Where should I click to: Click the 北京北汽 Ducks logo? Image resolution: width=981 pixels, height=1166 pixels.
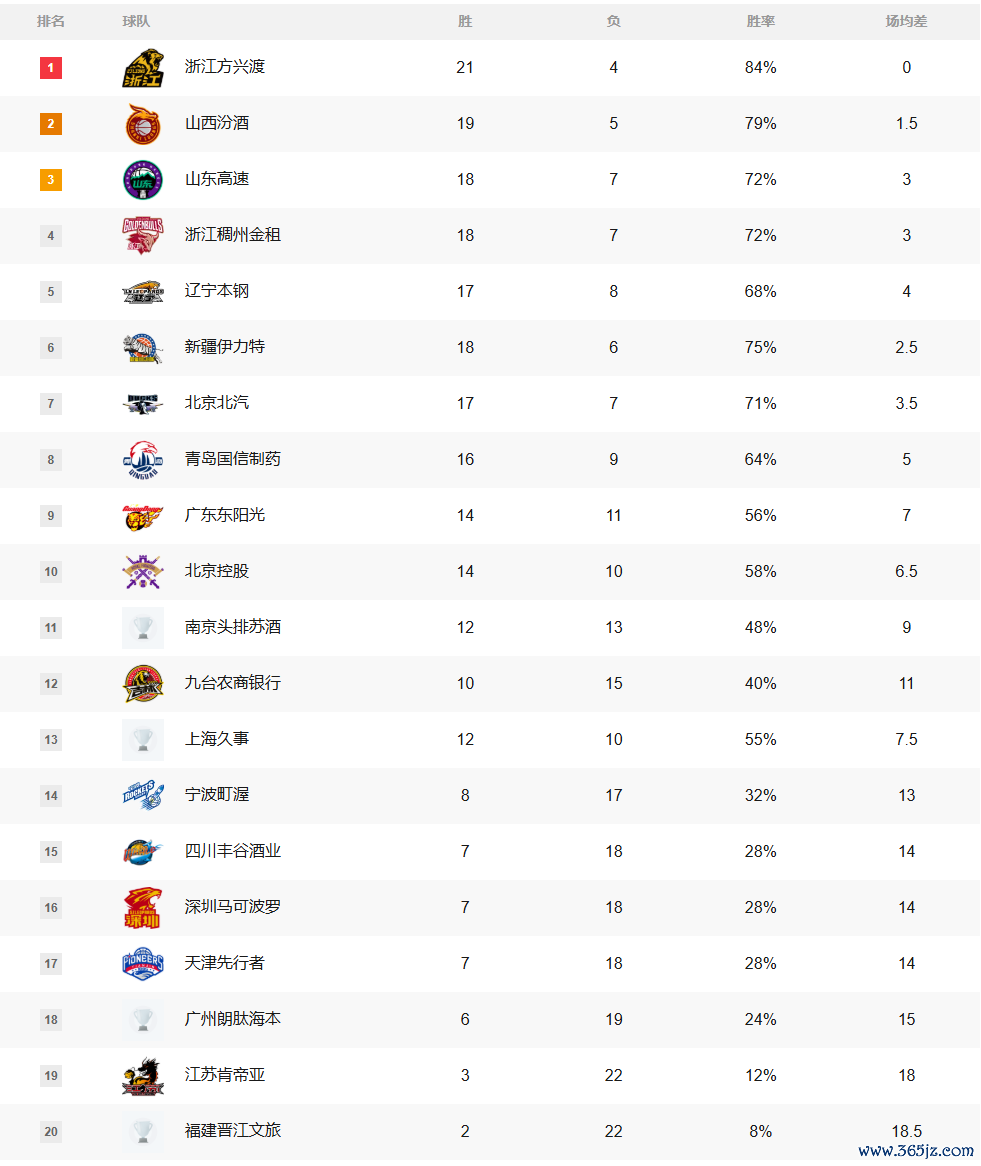pos(143,404)
